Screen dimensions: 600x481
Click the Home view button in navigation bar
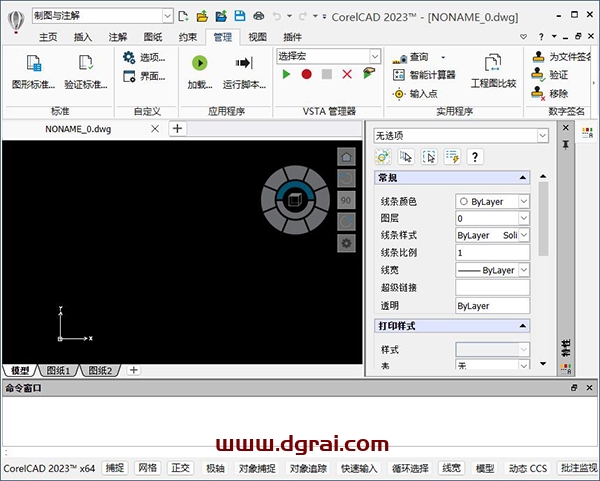[x=346, y=157]
